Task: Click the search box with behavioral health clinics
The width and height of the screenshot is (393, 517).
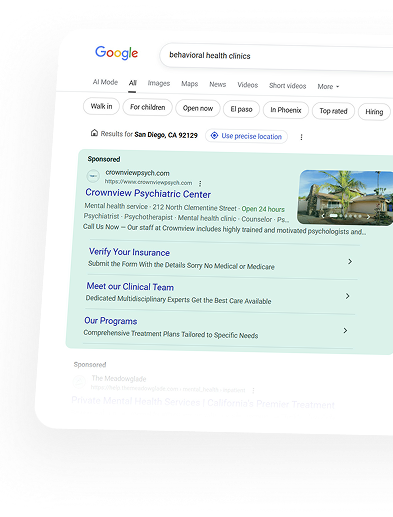Action: pyautogui.click(x=277, y=57)
